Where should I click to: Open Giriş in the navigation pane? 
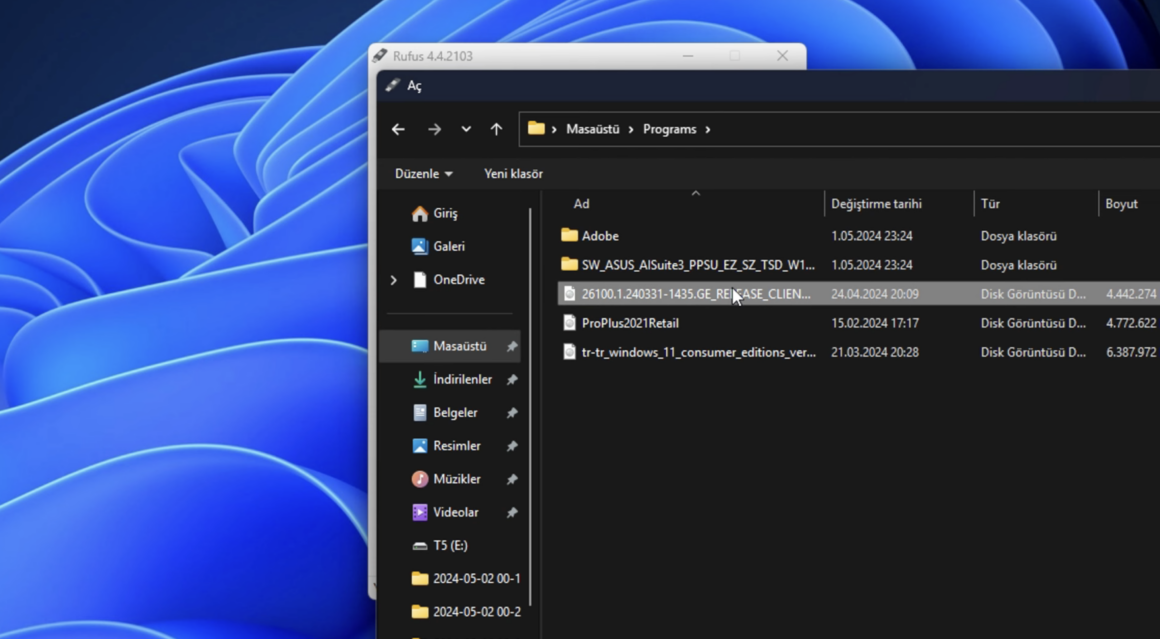[445, 214]
